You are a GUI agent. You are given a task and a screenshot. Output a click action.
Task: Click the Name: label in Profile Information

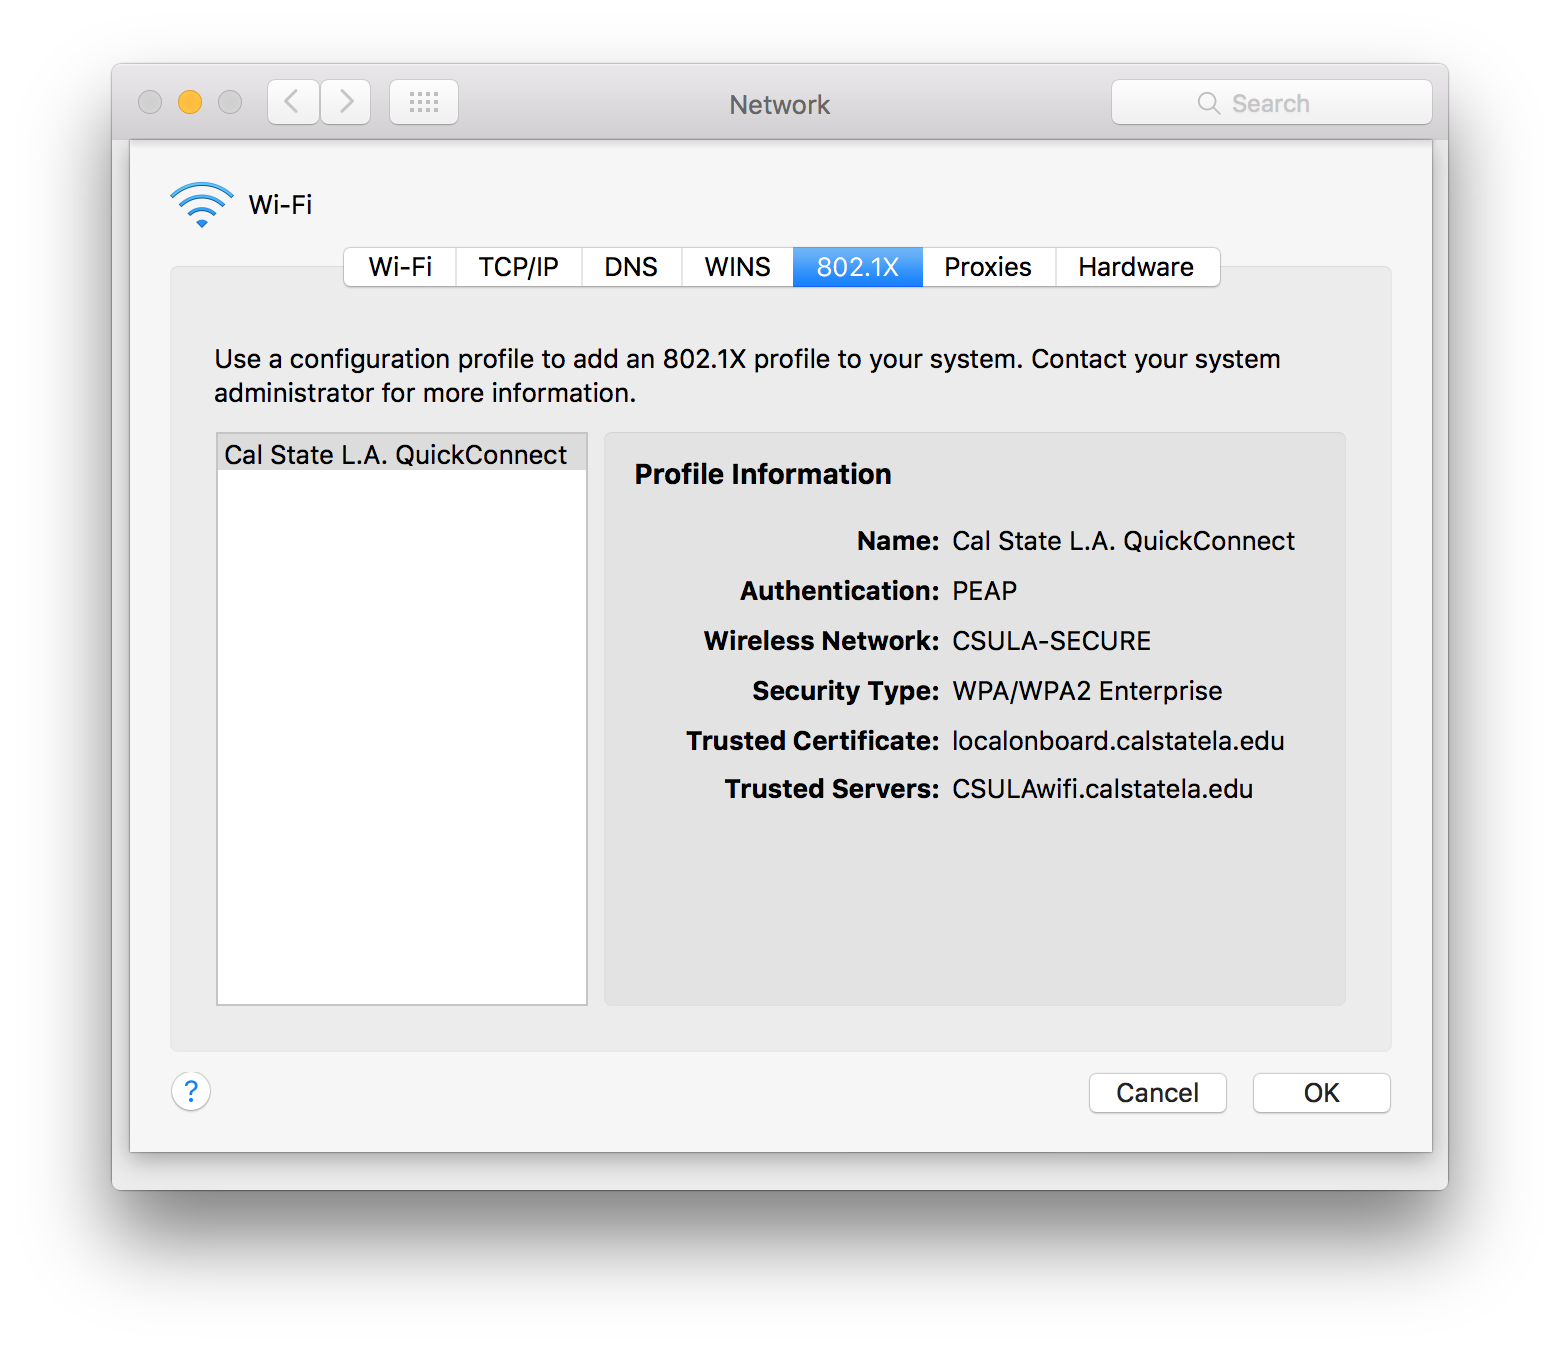[898, 541]
